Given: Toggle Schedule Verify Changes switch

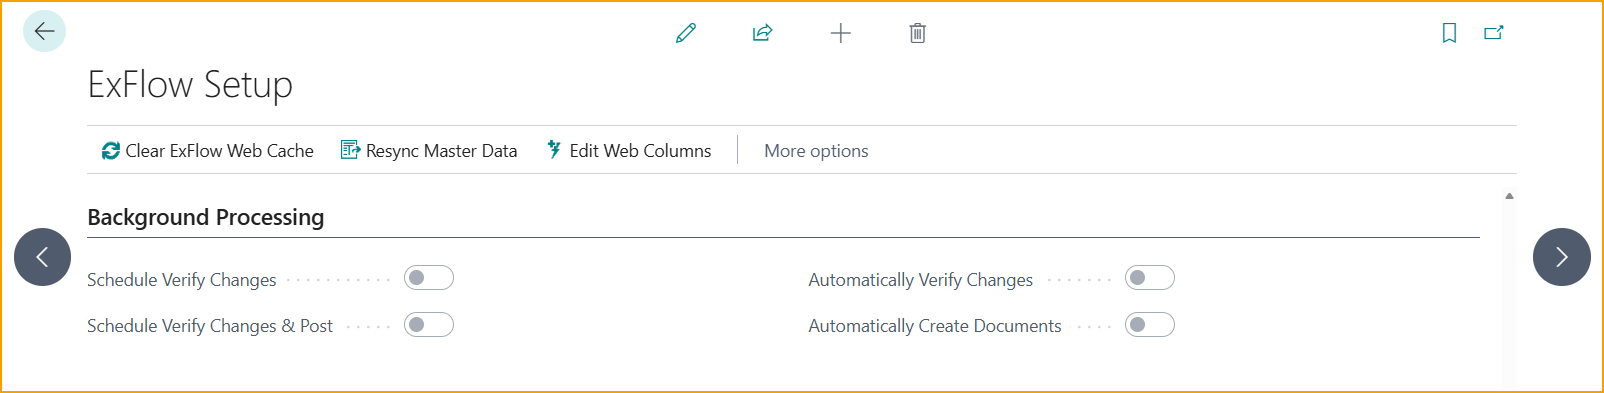Looking at the screenshot, I should [429, 278].
